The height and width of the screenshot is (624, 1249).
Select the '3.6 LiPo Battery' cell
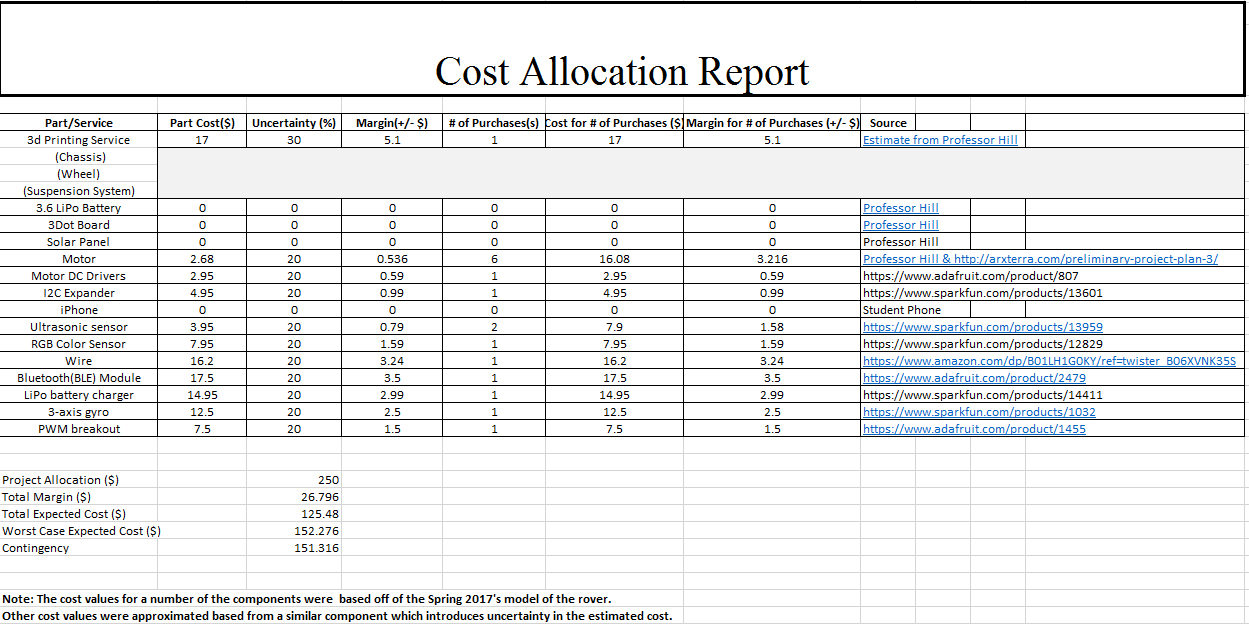point(79,208)
